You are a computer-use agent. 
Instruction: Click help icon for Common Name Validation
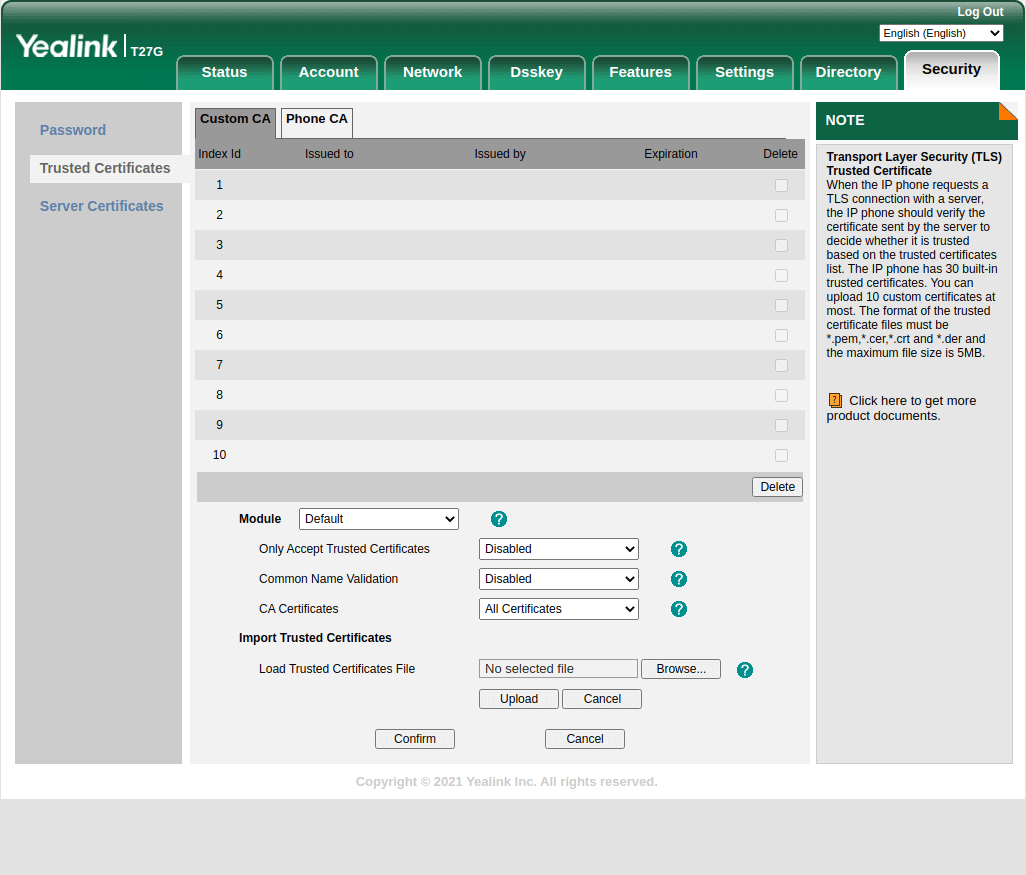tap(679, 579)
